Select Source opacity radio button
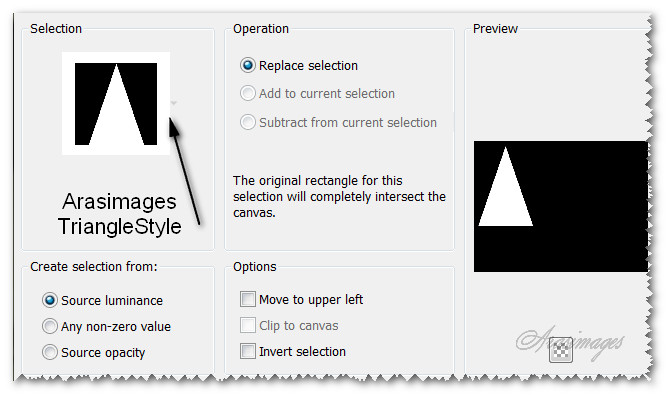This screenshot has width=672, height=400. pyautogui.click(x=50, y=352)
